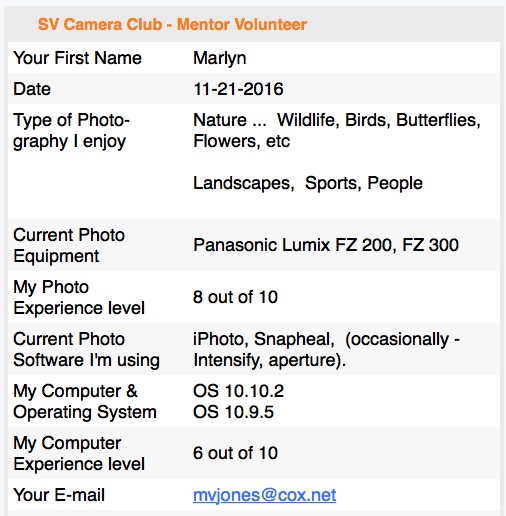Click the SV Camera Club - Mentor Volunteer heading
The height and width of the screenshot is (516, 506).
point(172,24)
